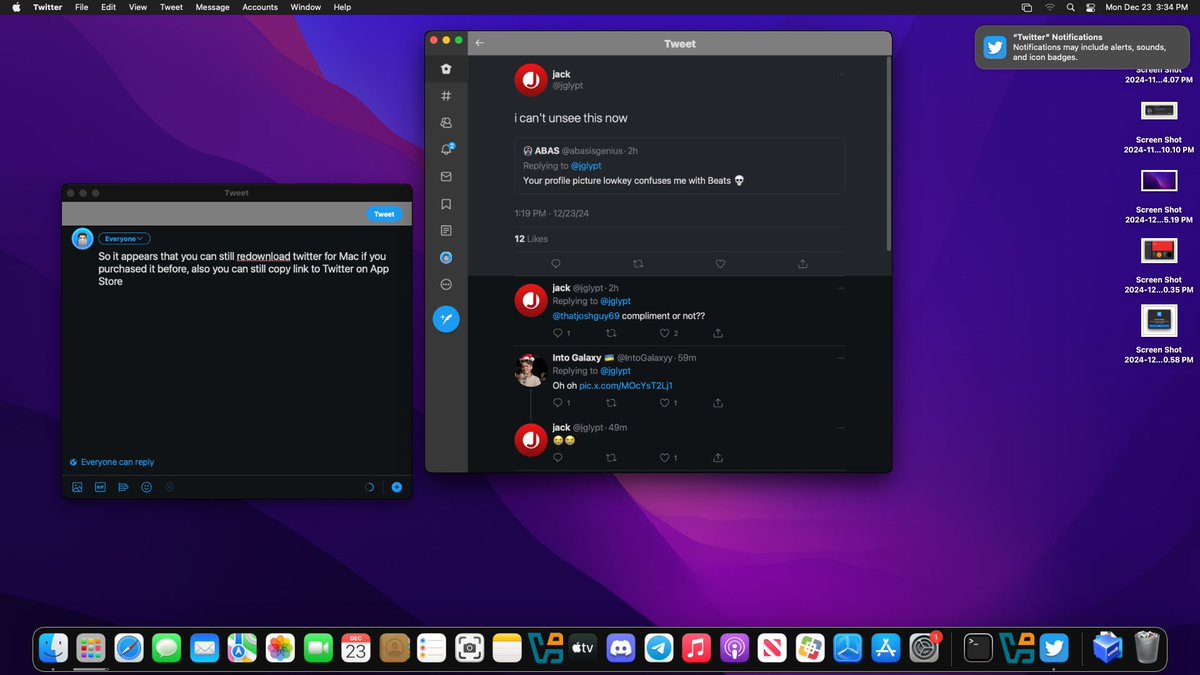The height and width of the screenshot is (675, 1200).
Task: Click the 'Everyone can reply' link
Action: [x=112, y=462]
